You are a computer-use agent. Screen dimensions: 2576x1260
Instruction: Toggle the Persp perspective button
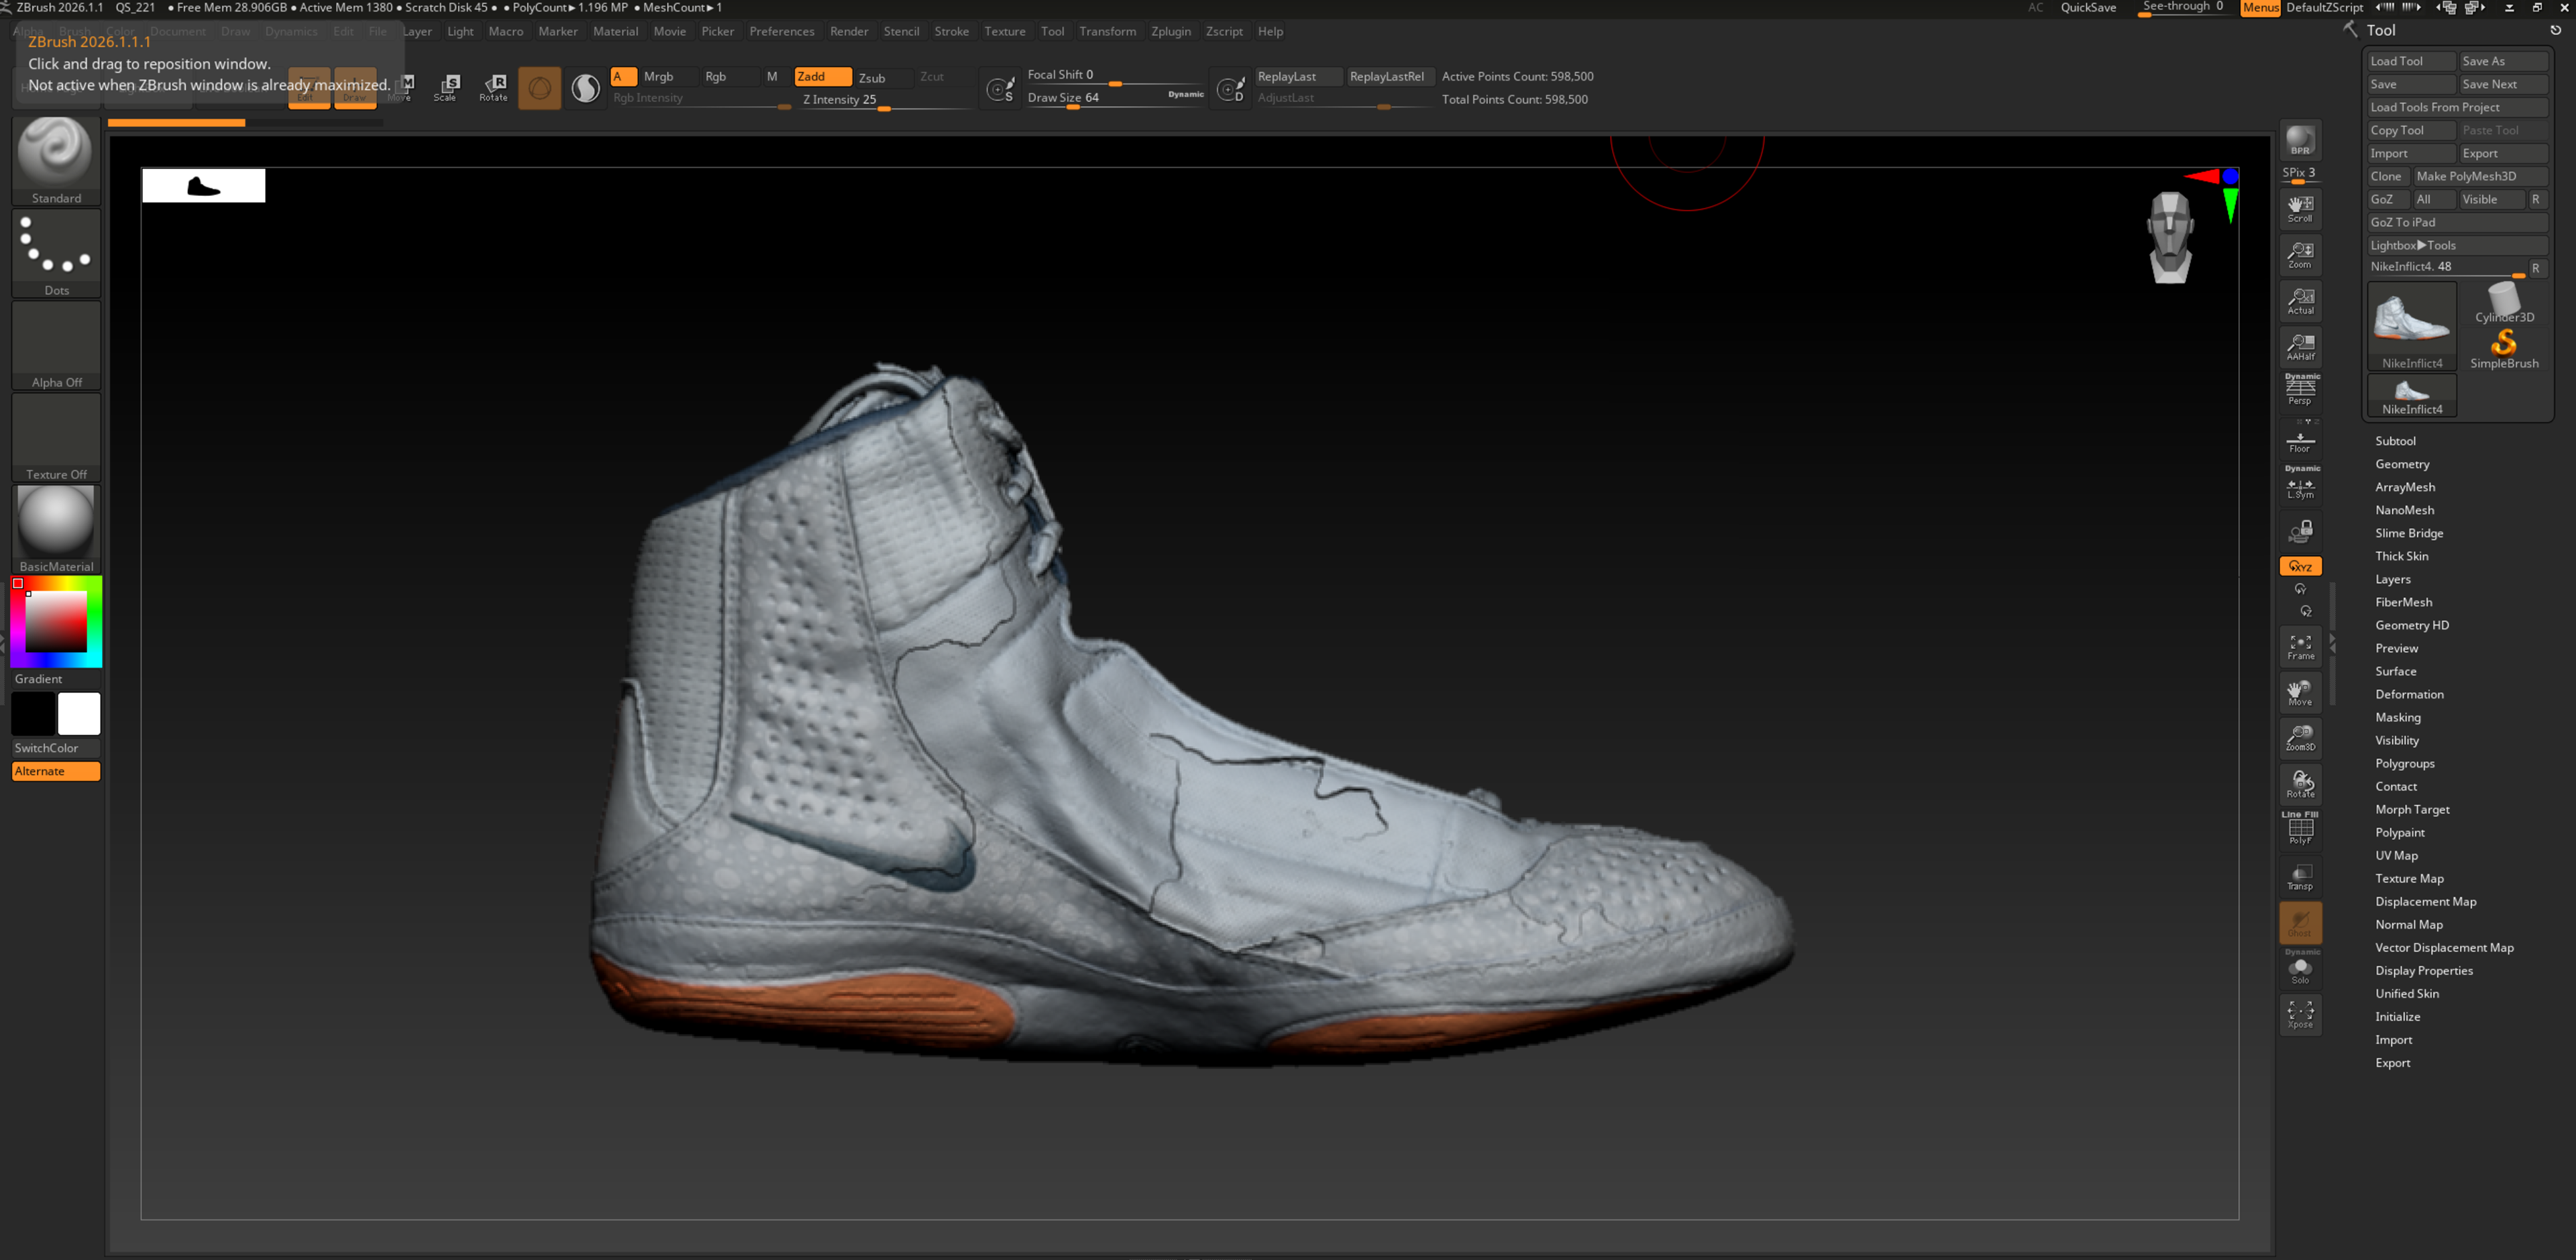coord(2299,390)
